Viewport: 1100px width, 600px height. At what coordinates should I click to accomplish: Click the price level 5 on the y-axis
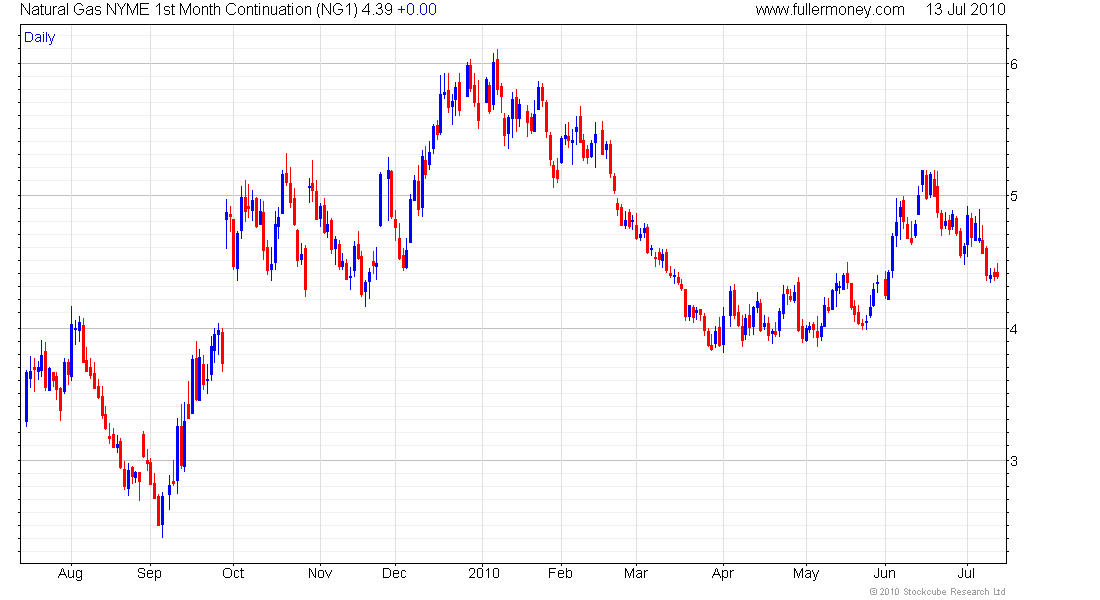pos(1014,196)
